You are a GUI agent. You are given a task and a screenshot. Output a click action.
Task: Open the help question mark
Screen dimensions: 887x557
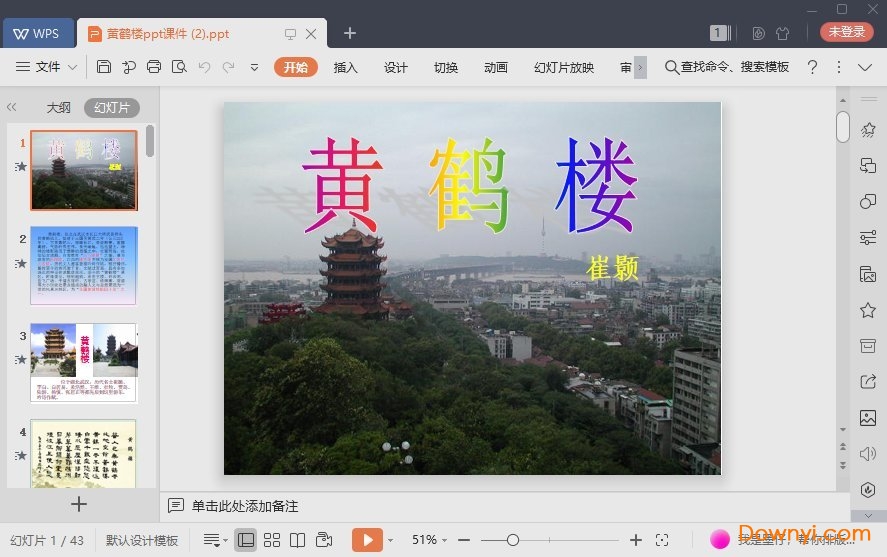coord(812,67)
